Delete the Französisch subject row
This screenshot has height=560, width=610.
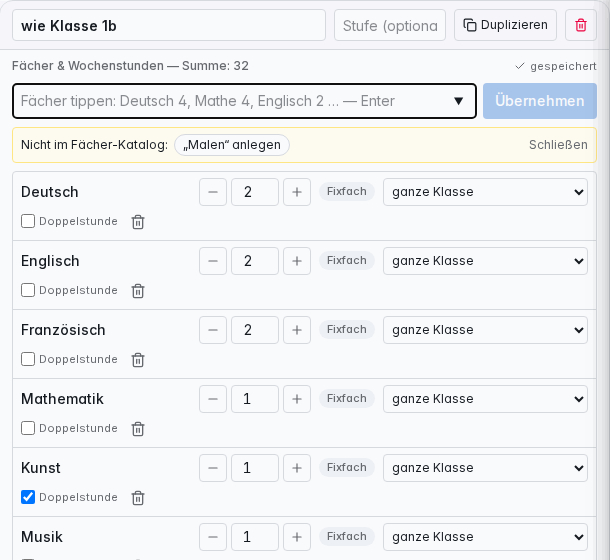point(138,360)
